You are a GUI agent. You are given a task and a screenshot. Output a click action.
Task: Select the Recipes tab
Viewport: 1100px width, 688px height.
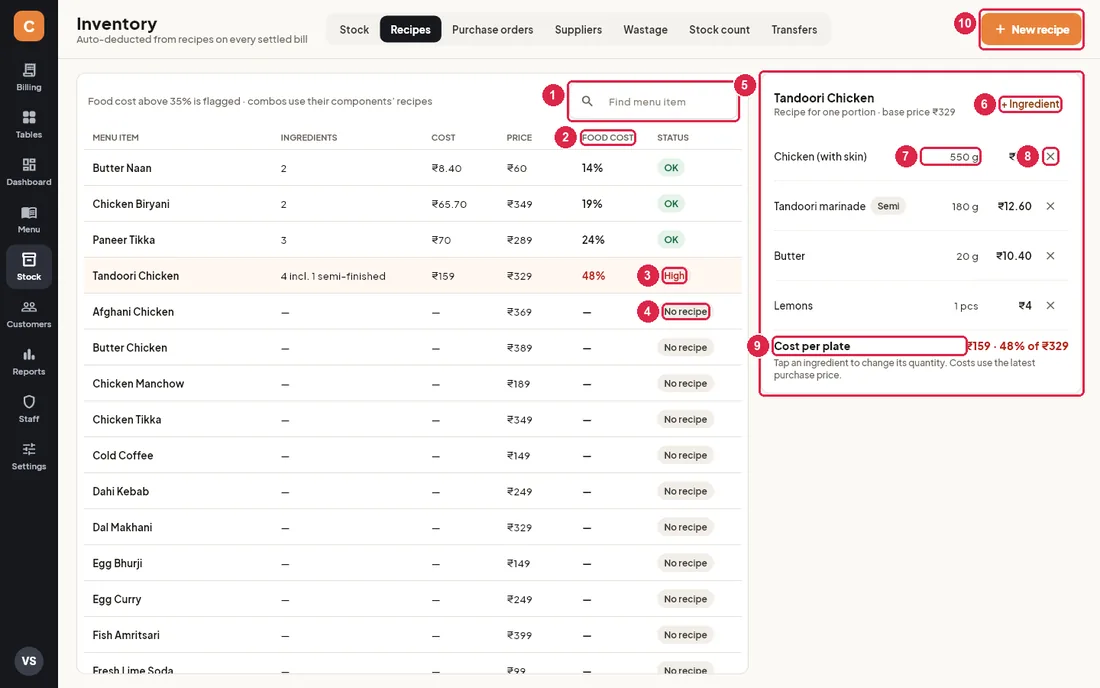click(410, 29)
